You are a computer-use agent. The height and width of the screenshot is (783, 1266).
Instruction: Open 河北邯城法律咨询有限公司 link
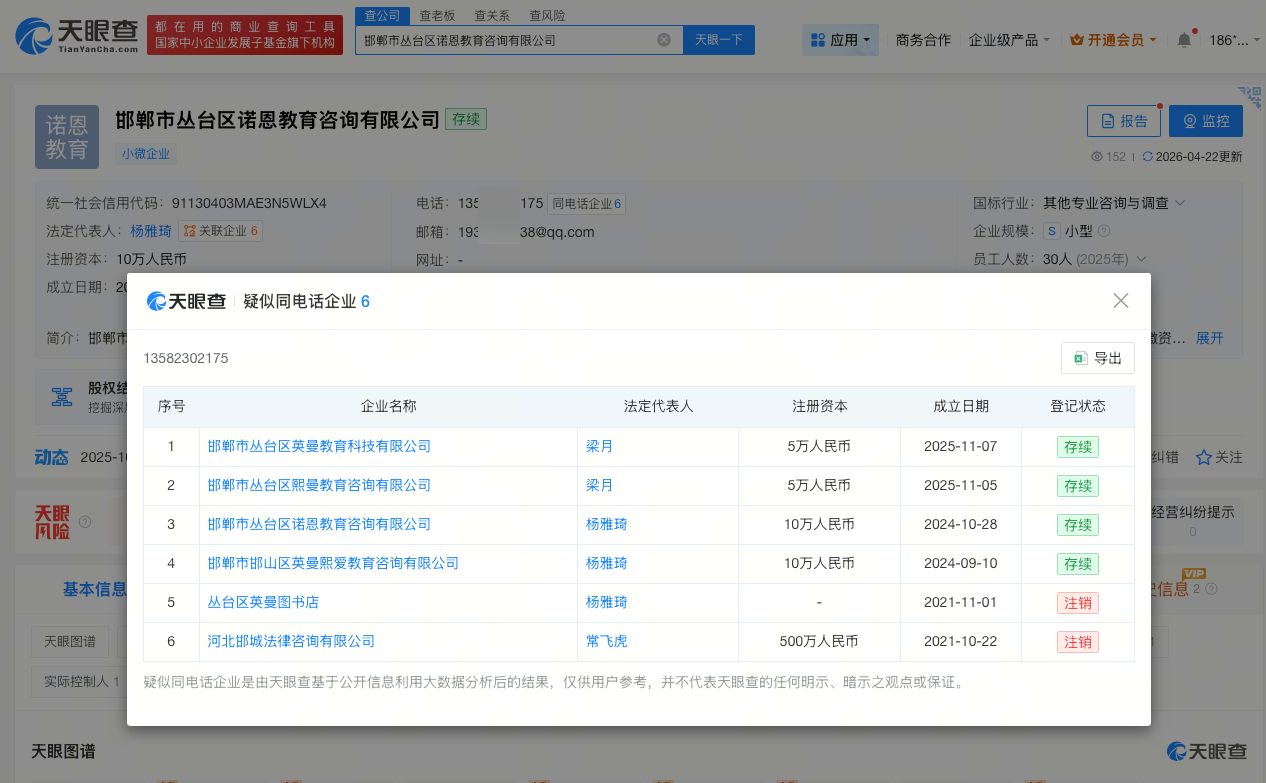[x=291, y=641]
